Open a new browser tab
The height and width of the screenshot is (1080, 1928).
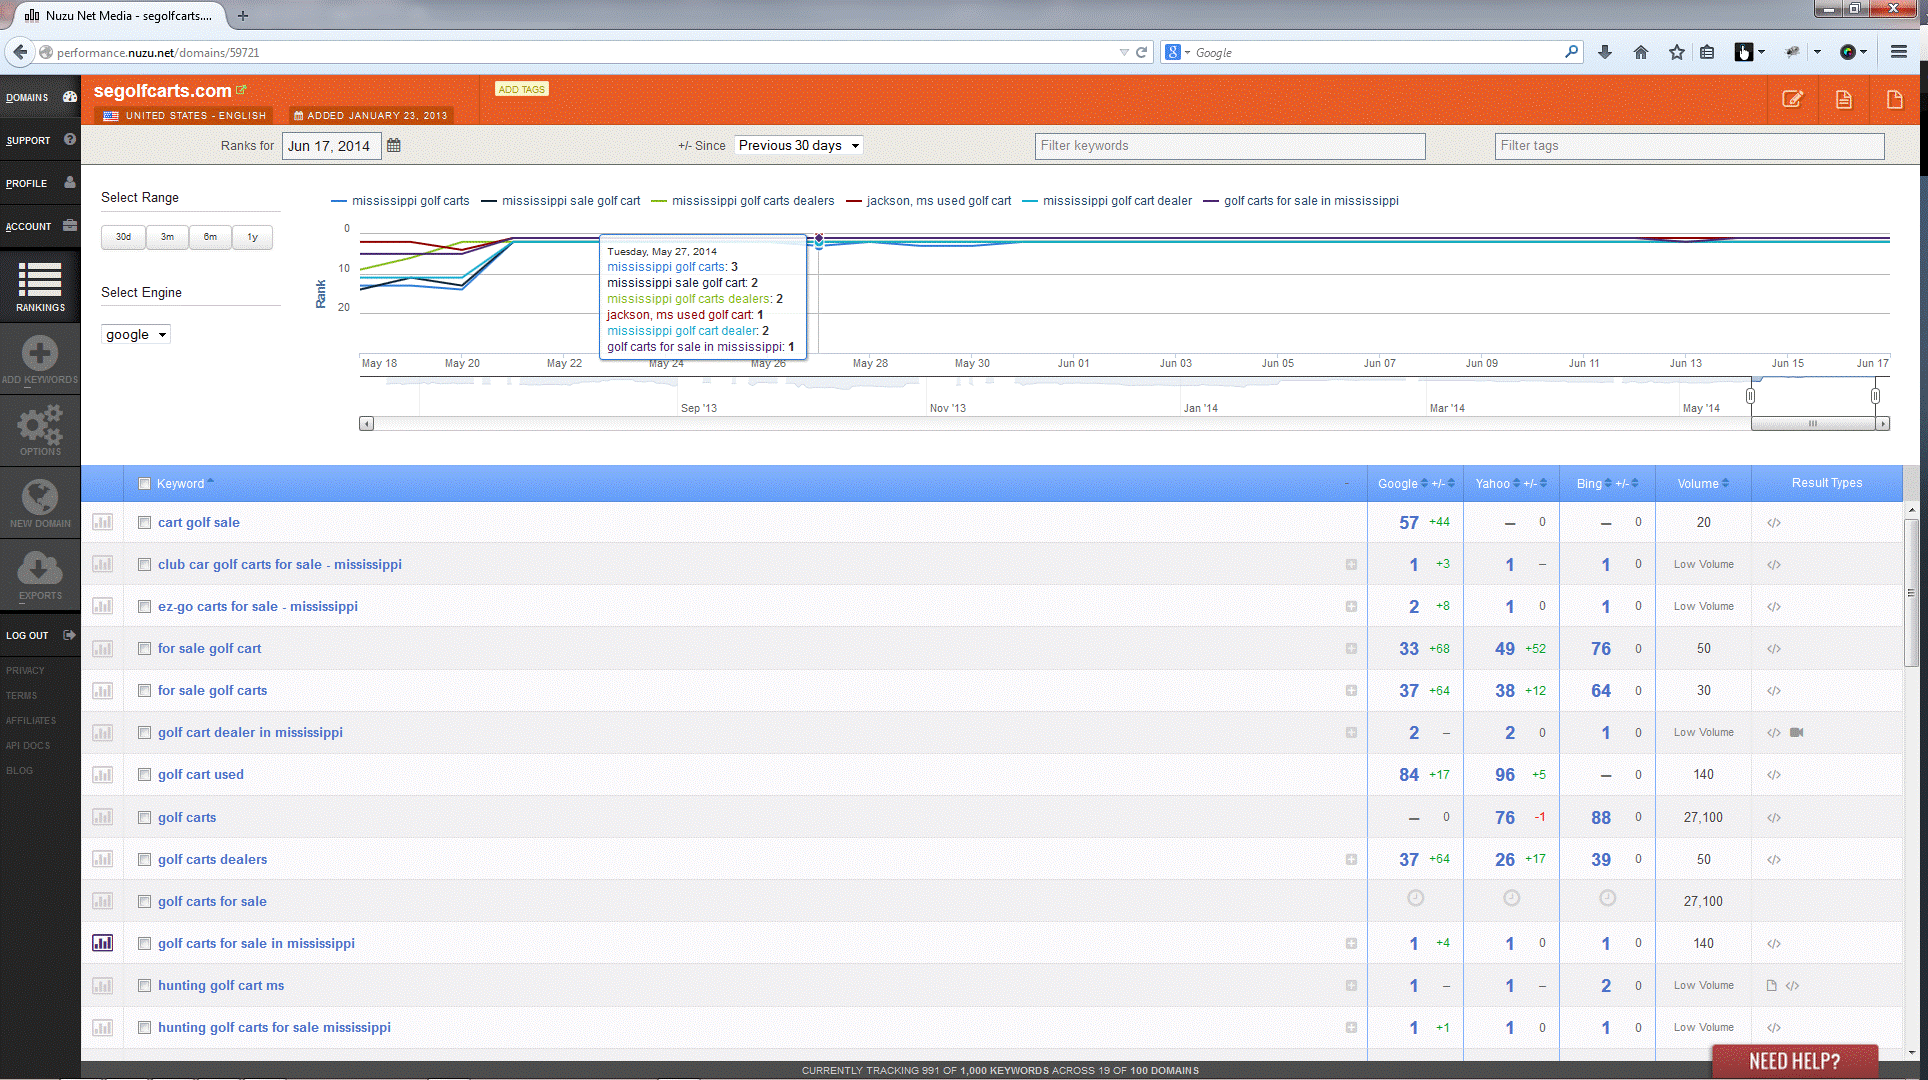[243, 16]
